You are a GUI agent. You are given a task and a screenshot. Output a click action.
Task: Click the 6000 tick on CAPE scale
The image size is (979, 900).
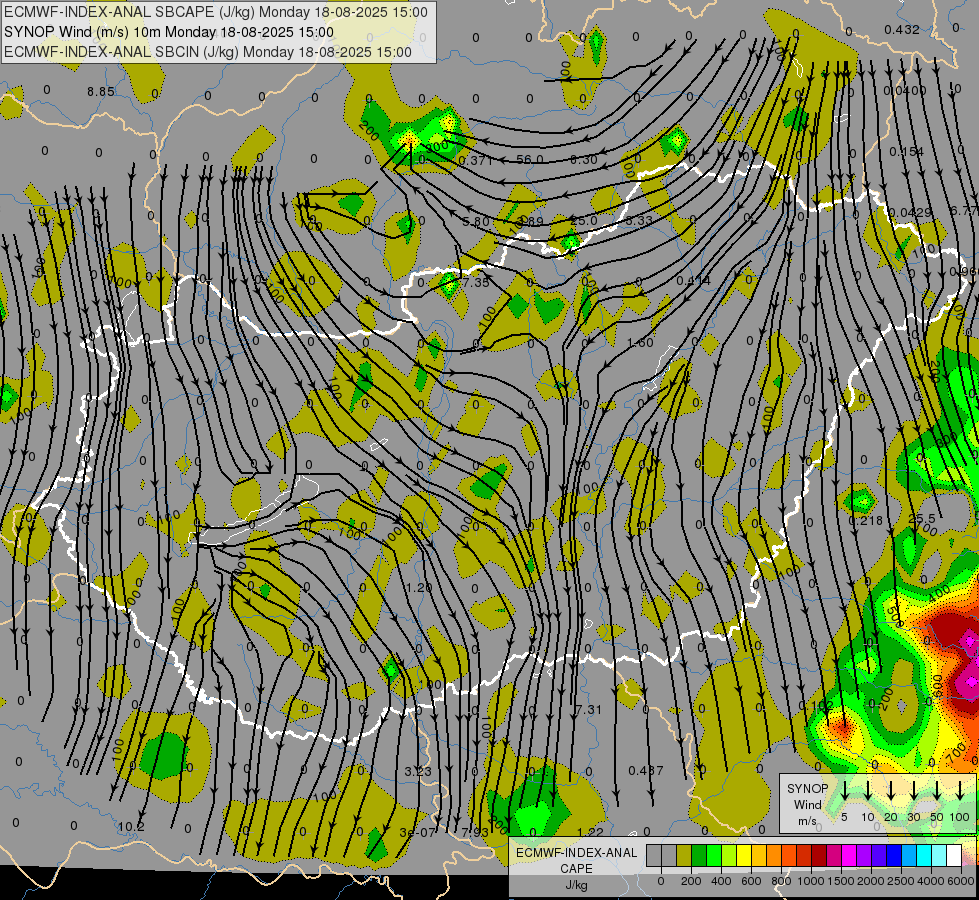click(961, 881)
